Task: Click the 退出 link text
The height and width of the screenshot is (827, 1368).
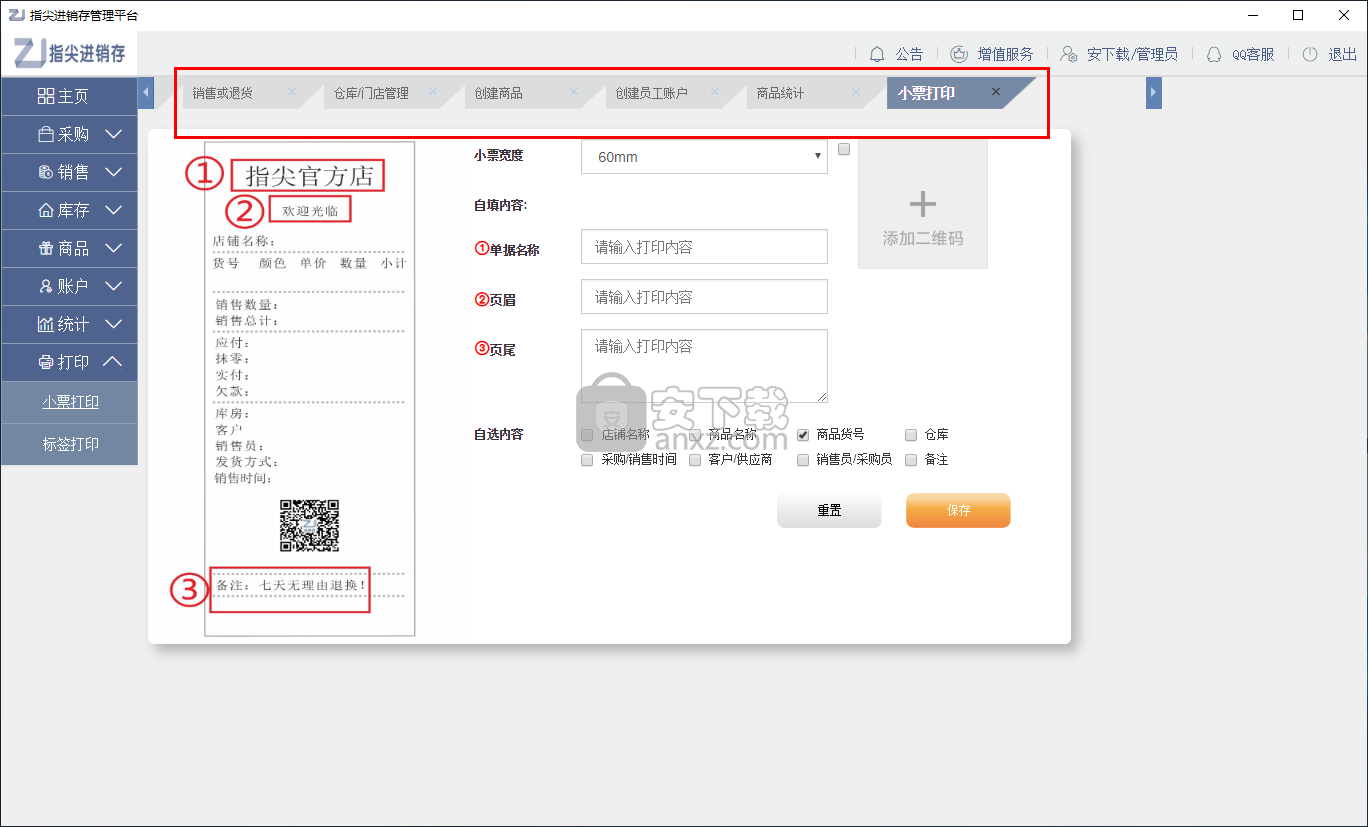Action: click(x=1342, y=54)
